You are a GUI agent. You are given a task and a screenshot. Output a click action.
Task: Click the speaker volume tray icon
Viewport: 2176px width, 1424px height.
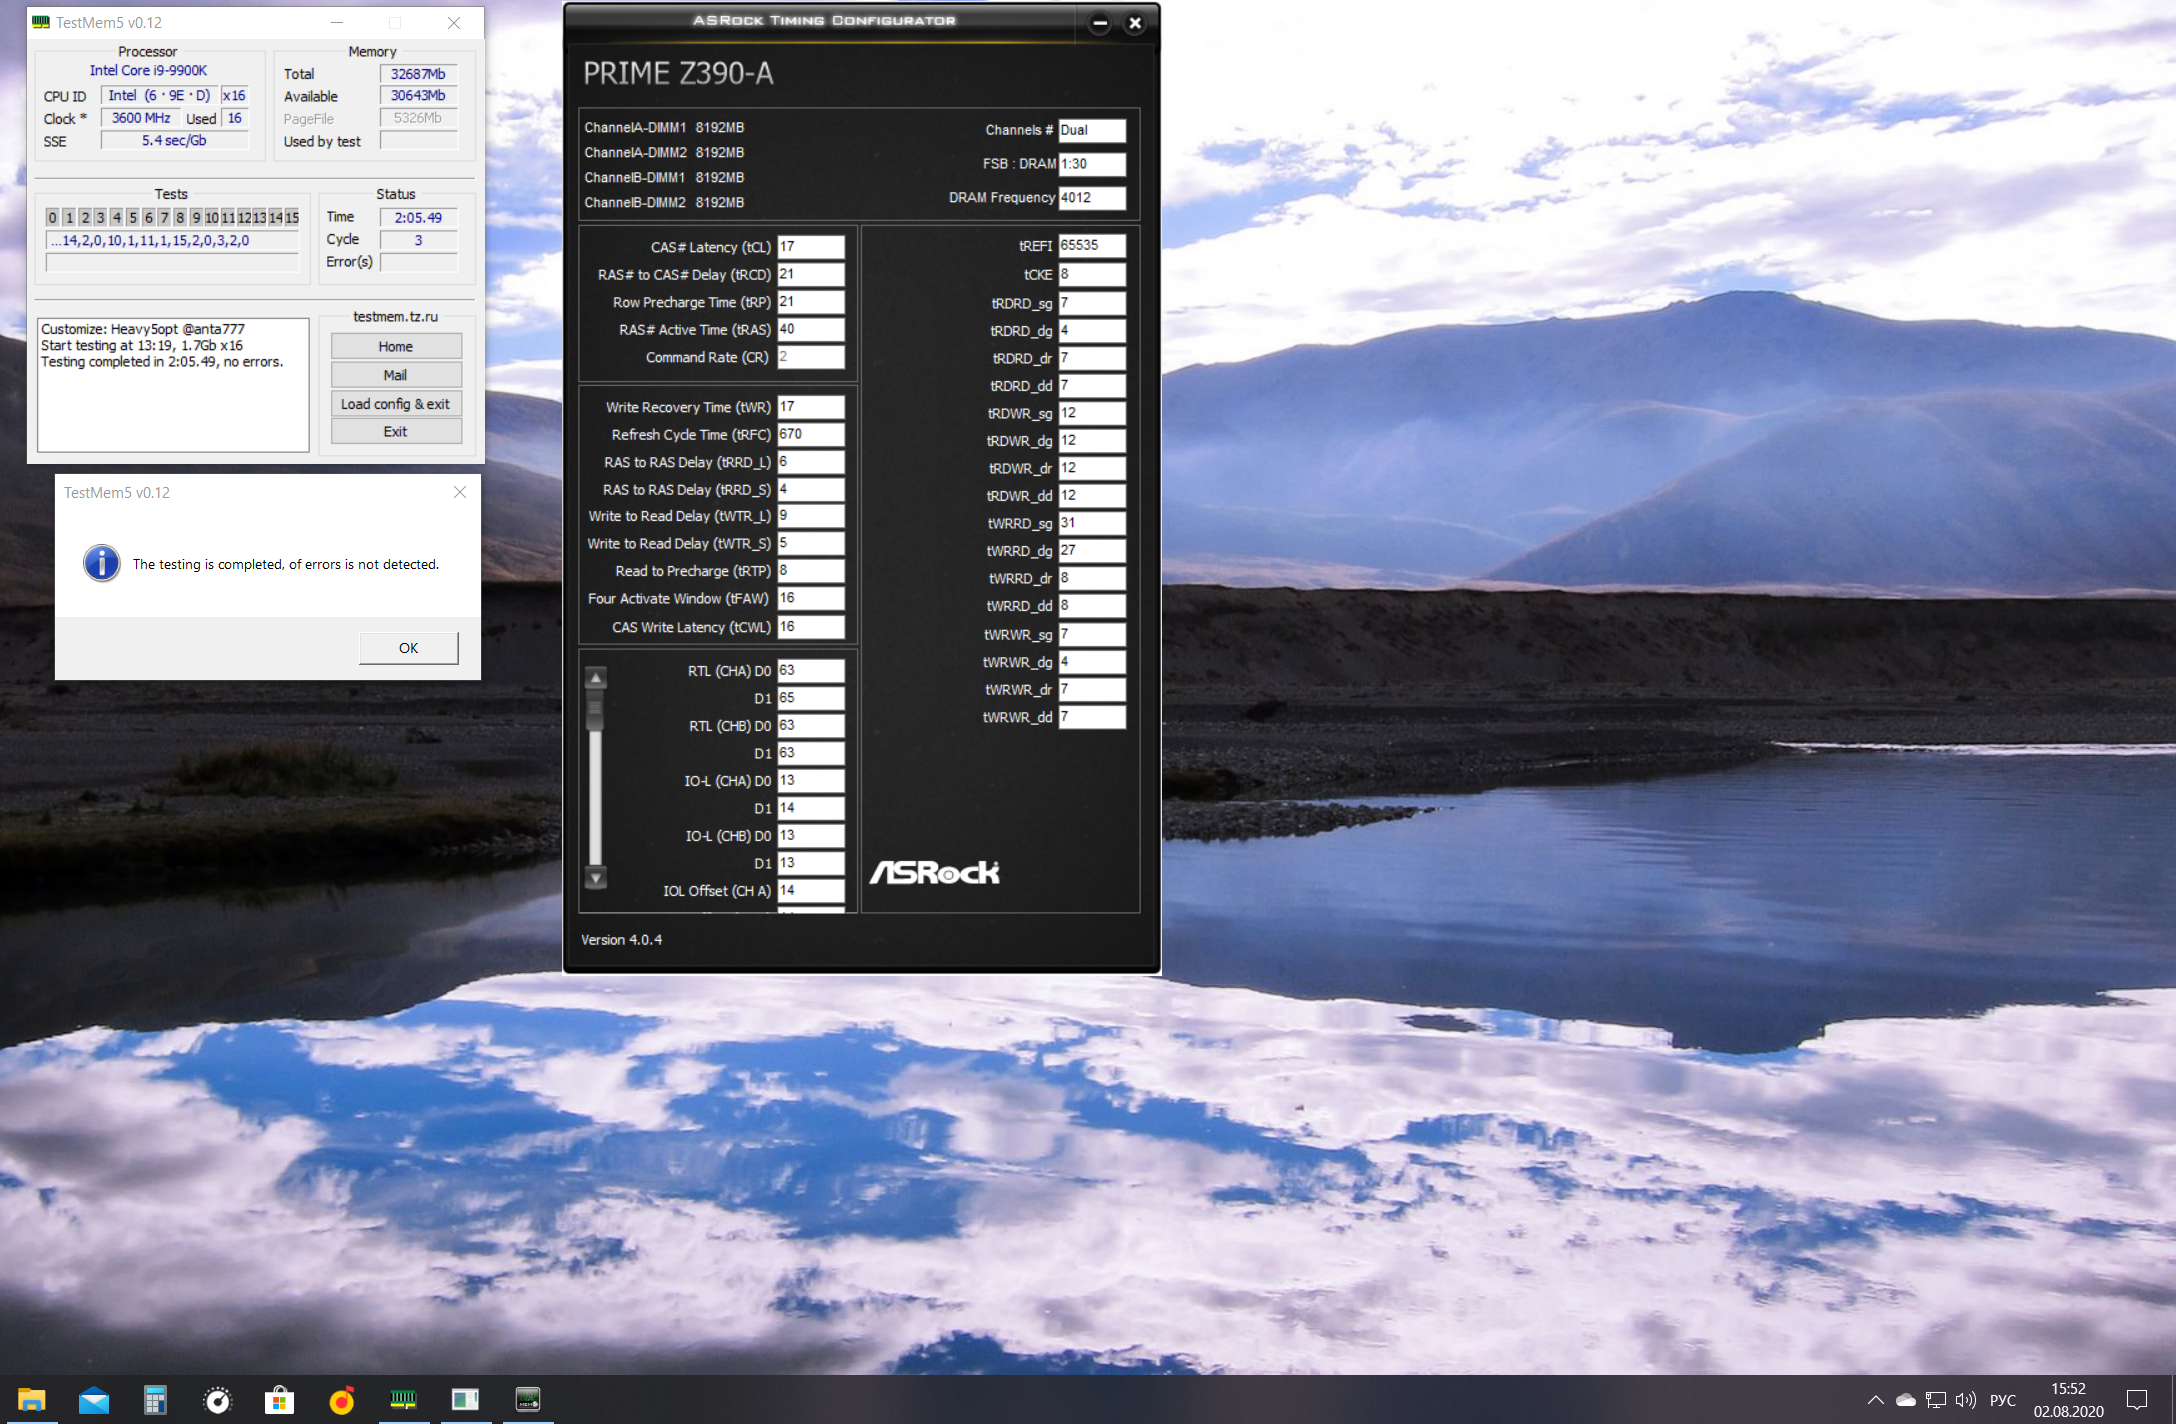coord(1965,1400)
